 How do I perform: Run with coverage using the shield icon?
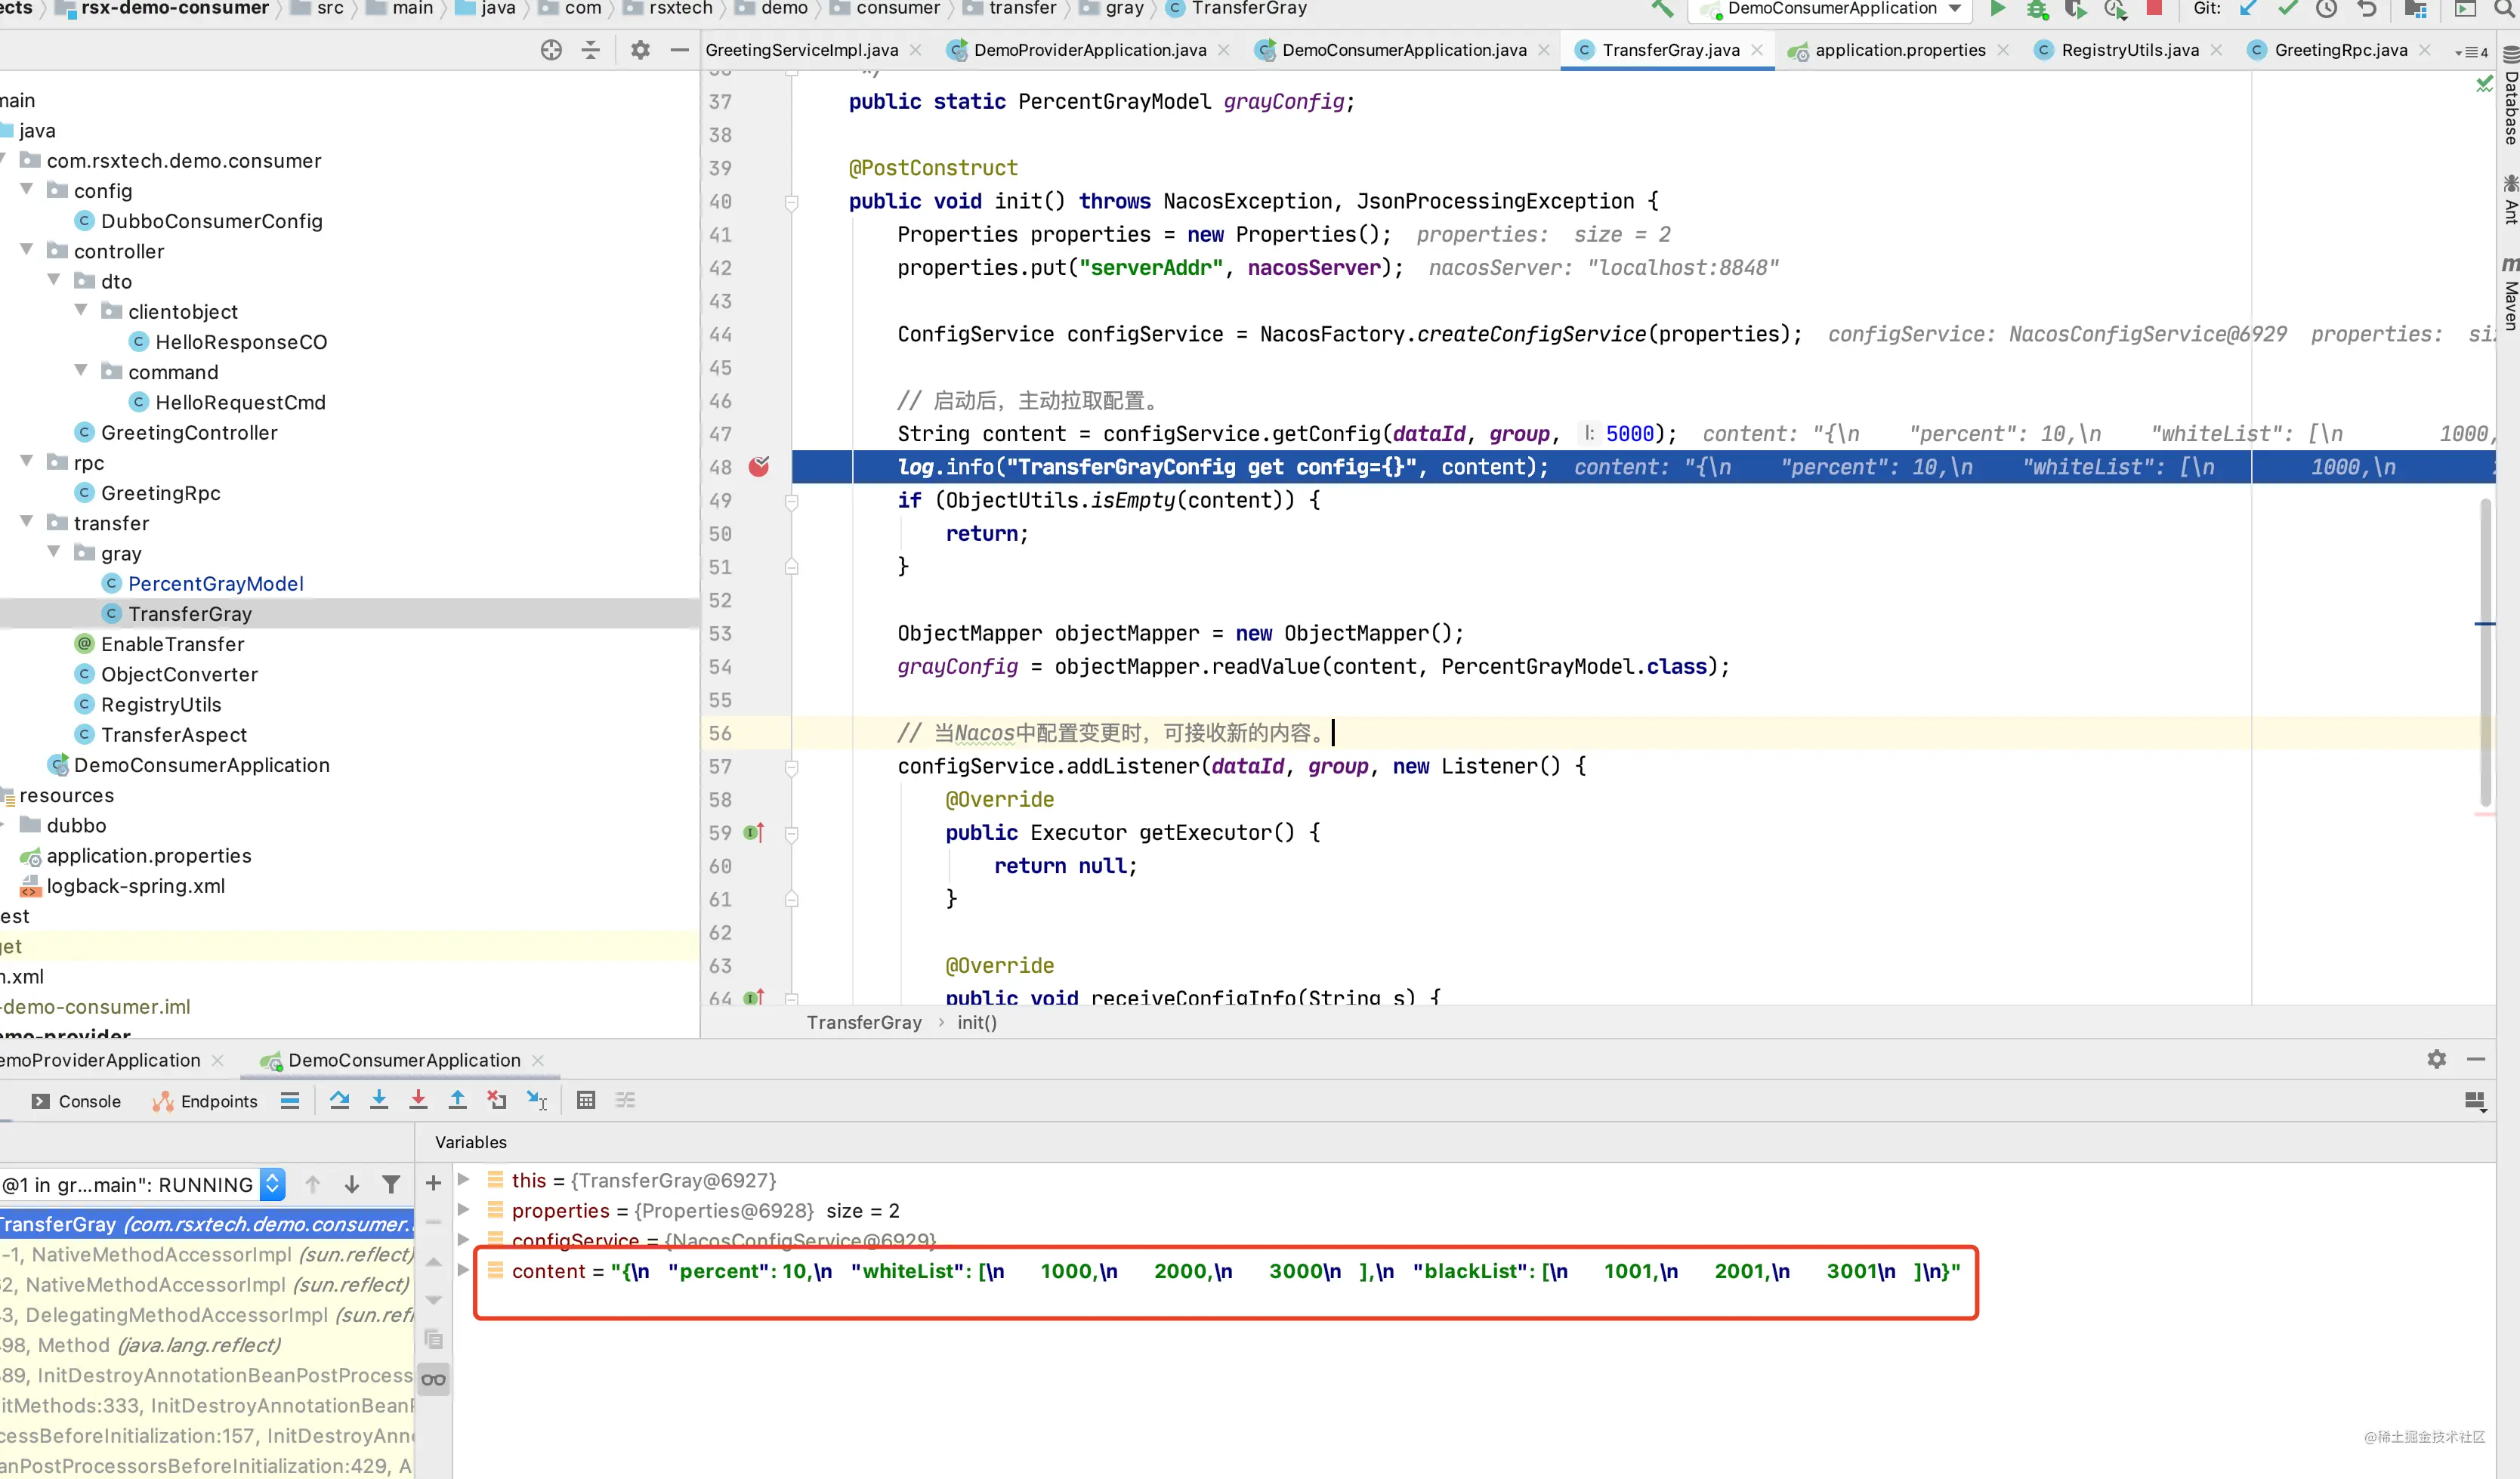click(x=2075, y=9)
